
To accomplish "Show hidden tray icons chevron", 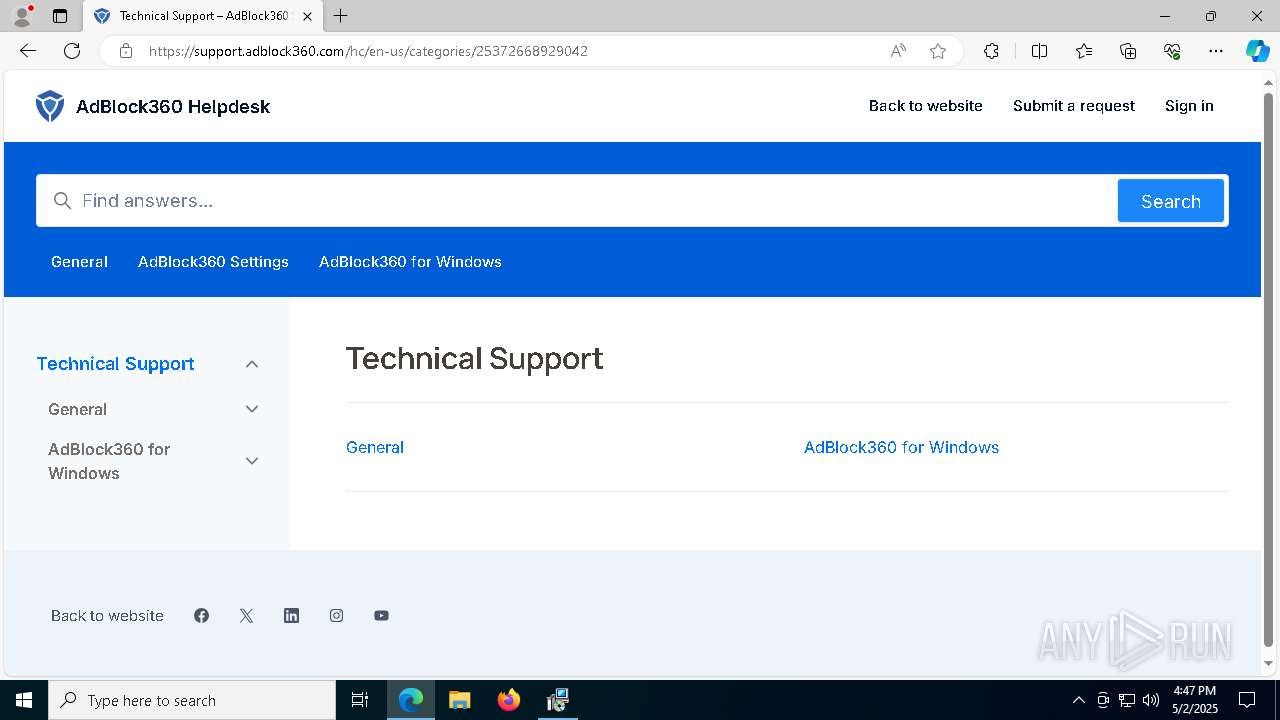I will coord(1078,700).
